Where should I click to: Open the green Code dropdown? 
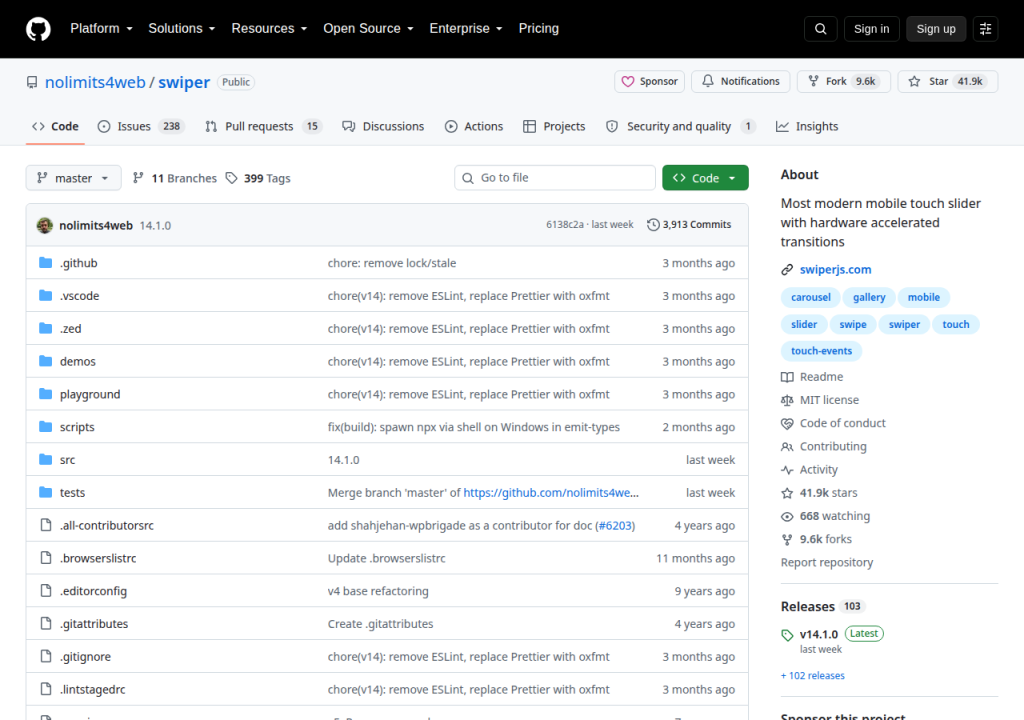[705, 178]
